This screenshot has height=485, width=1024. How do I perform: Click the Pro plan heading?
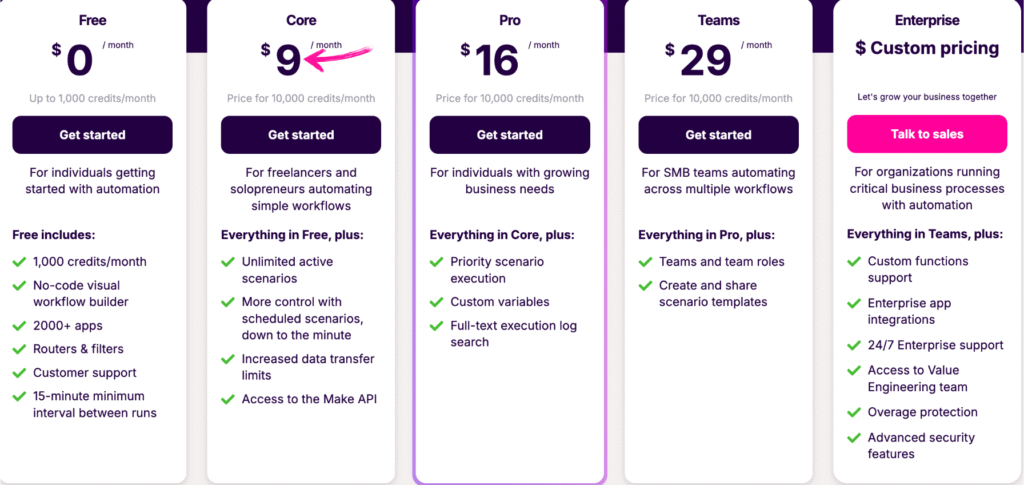509,20
